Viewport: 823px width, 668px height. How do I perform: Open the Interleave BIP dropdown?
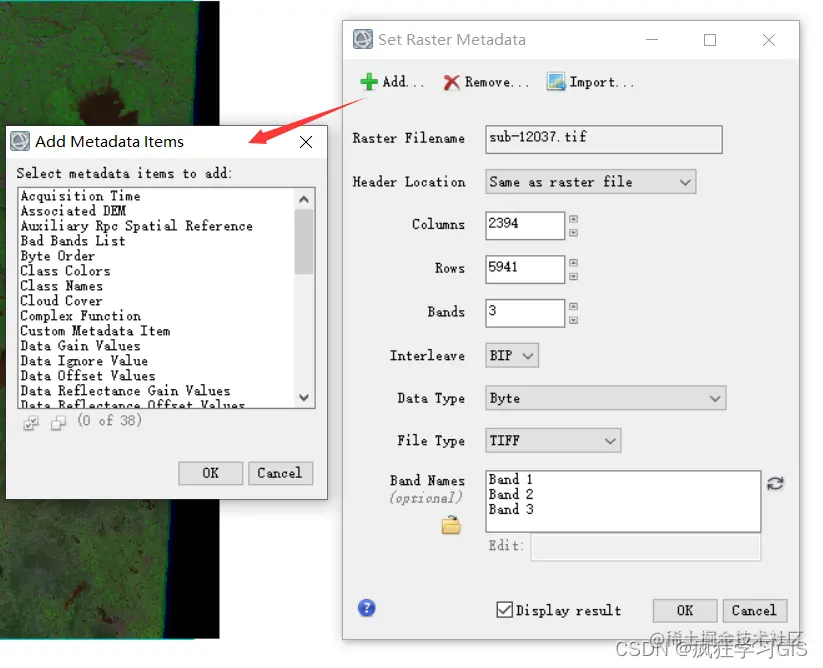pyautogui.click(x=512, y=355)
